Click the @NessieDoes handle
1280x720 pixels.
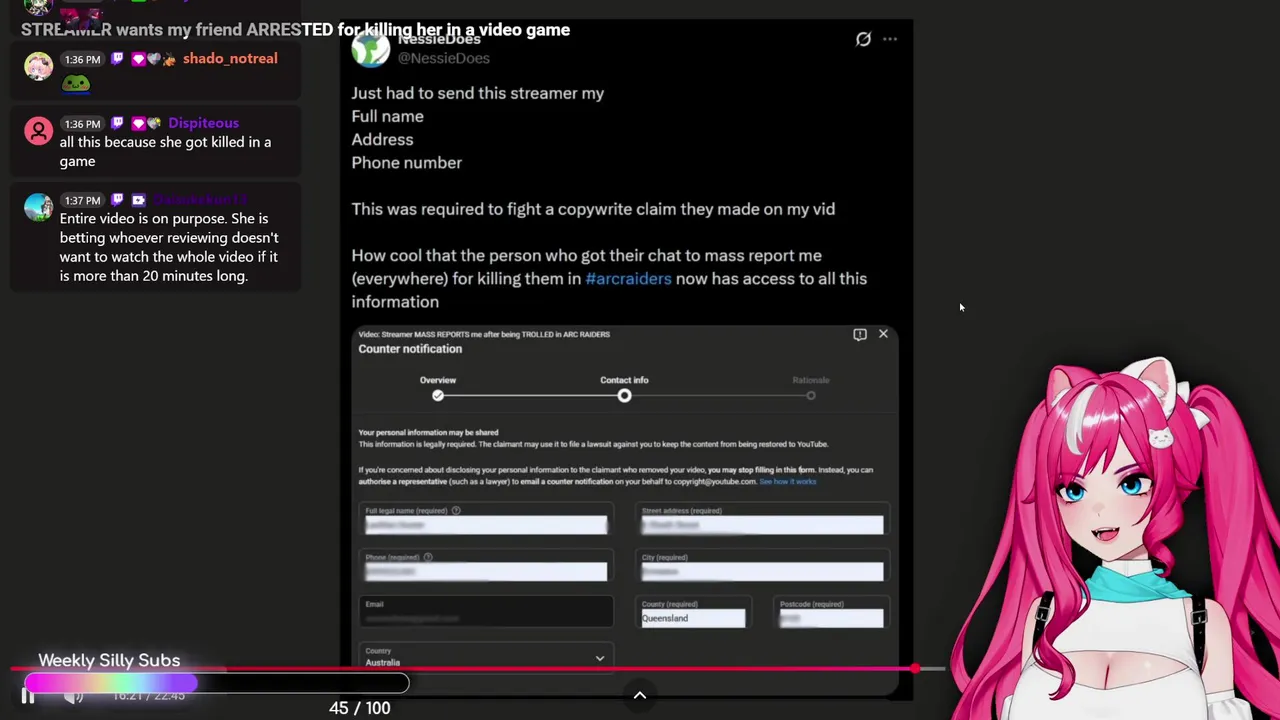pos(444,58)
